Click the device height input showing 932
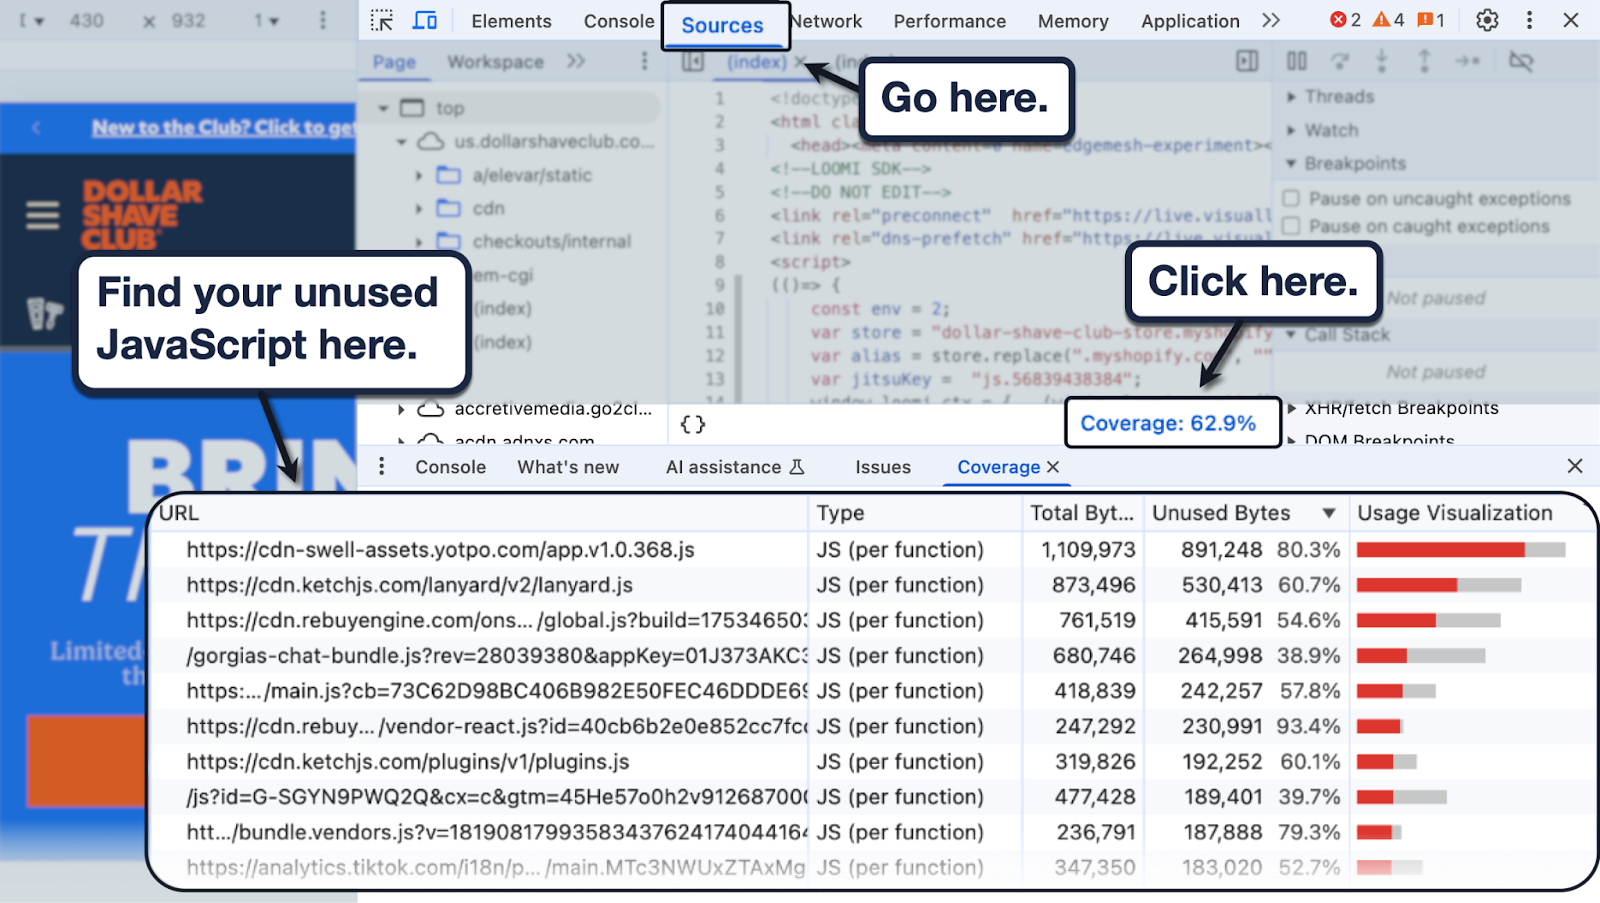 tap(188, 20)
